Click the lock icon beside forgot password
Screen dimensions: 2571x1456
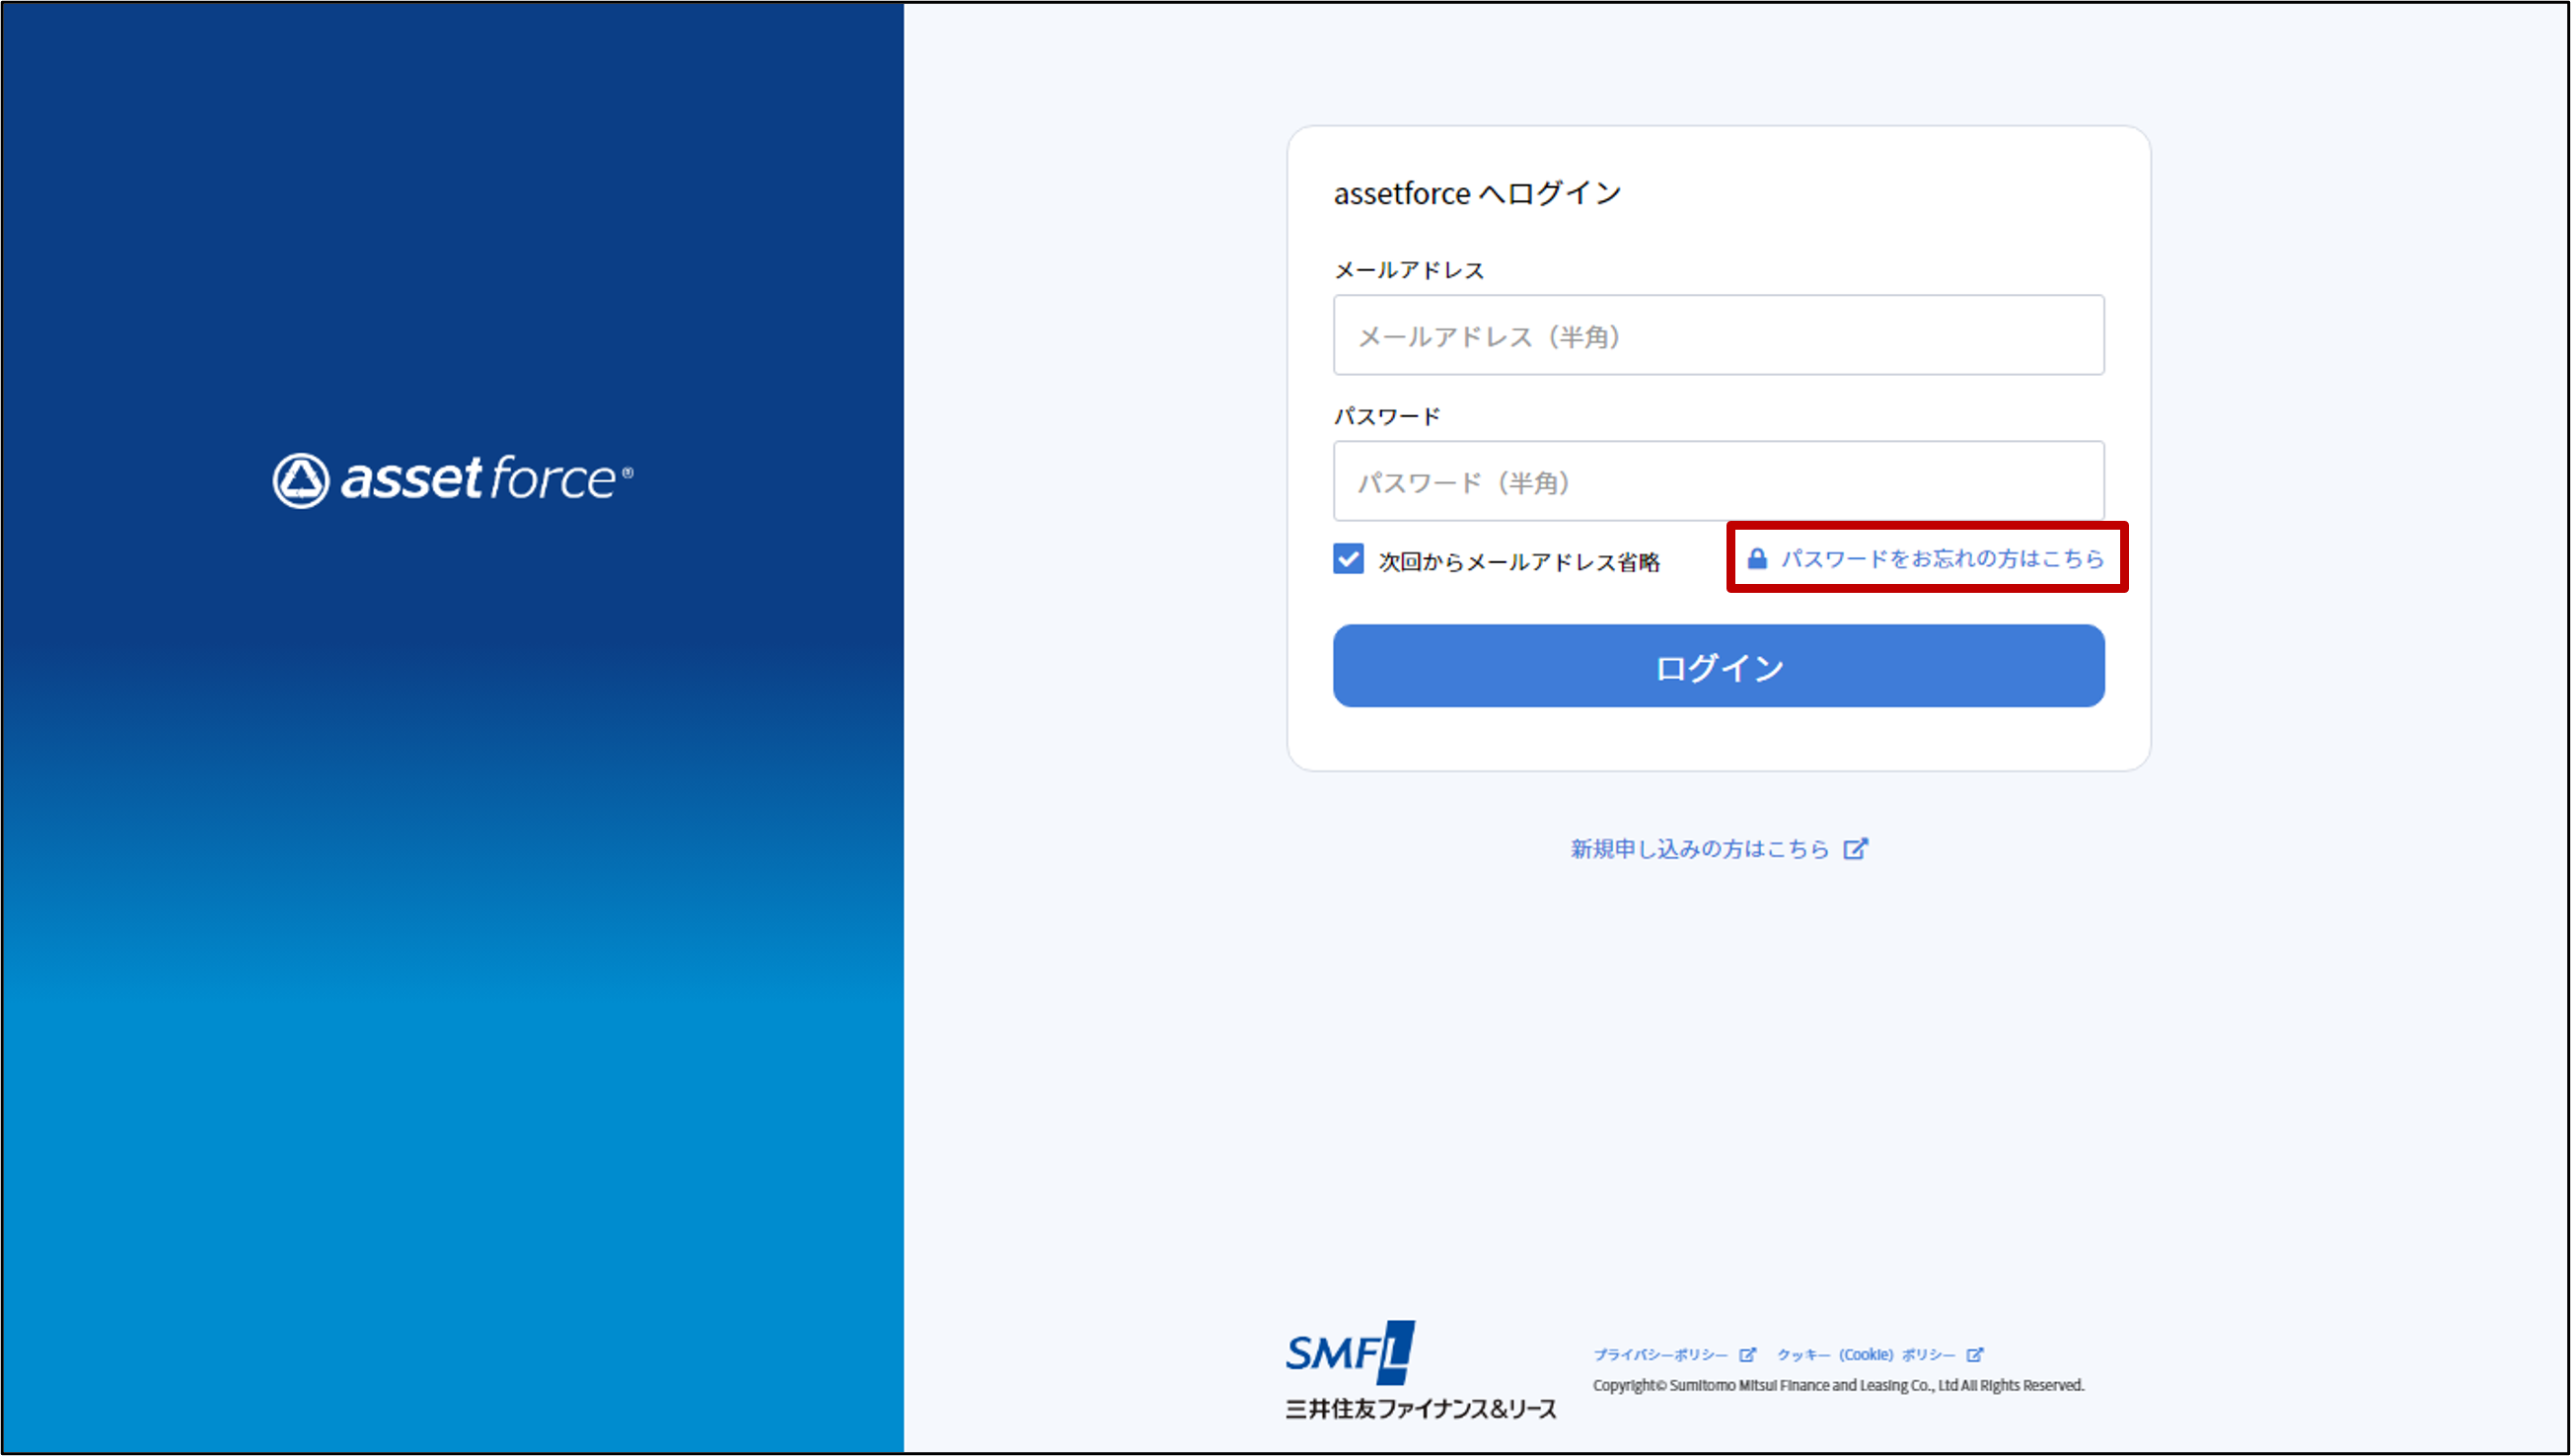(1756, 558)
